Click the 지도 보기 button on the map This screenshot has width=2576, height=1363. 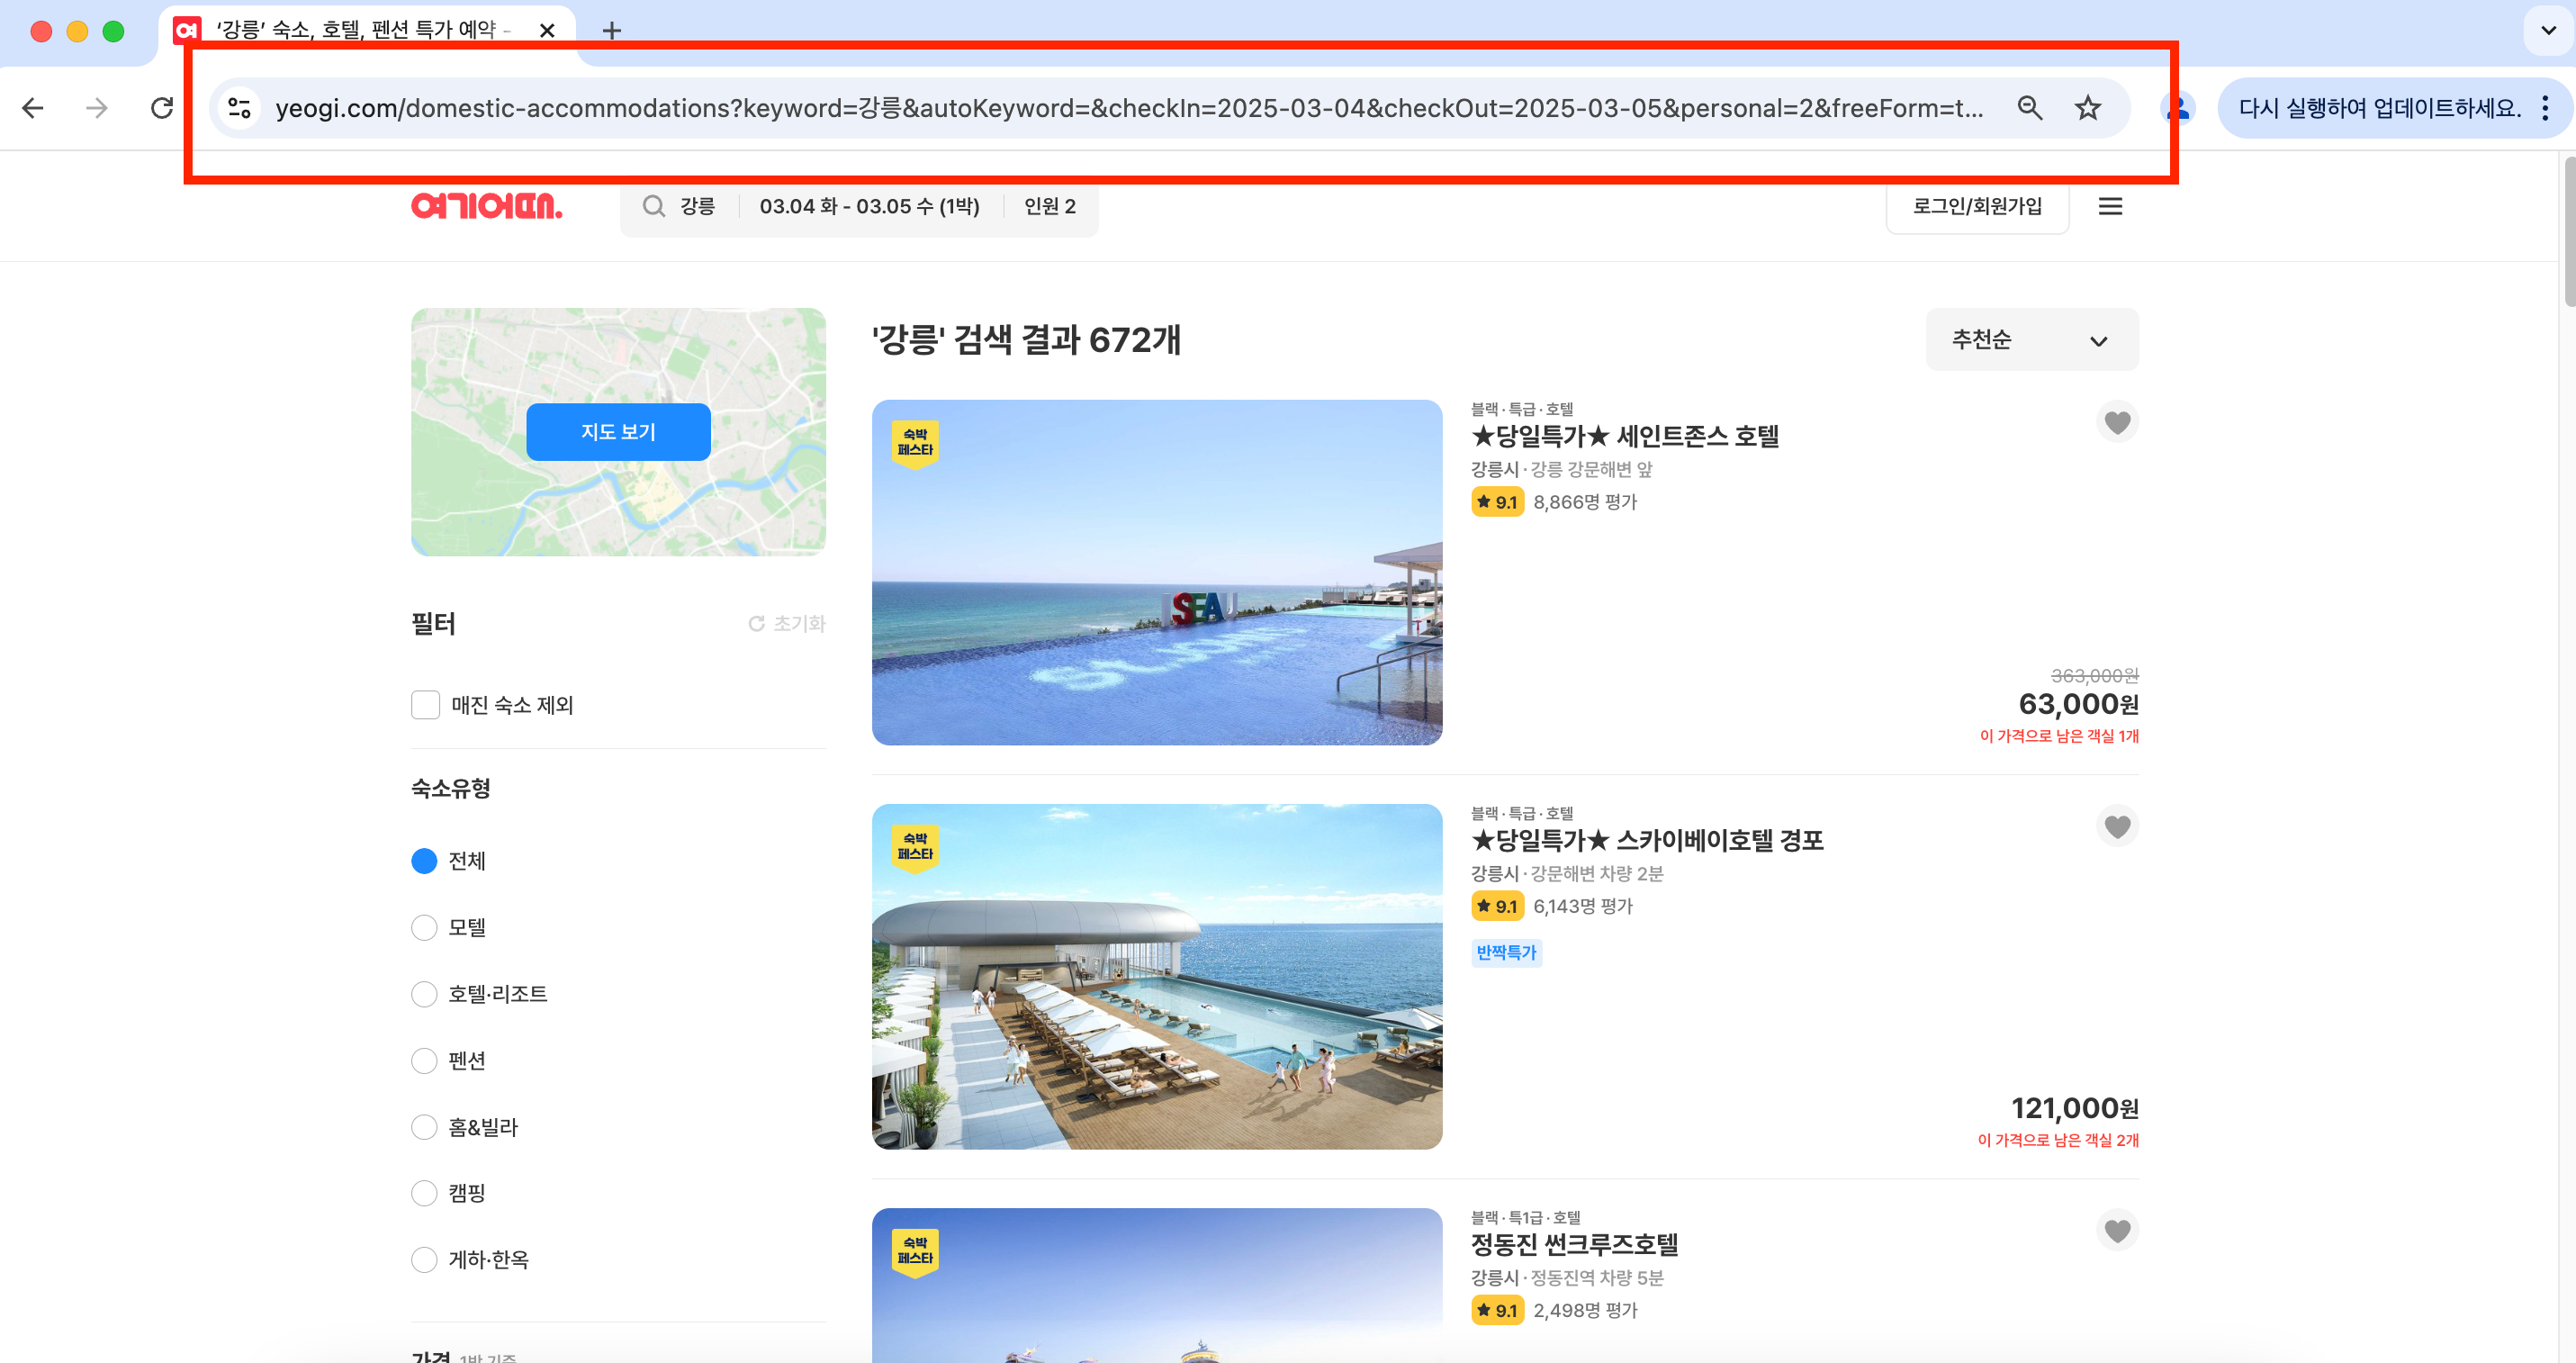pyautogui.click(x=618, y=431)
